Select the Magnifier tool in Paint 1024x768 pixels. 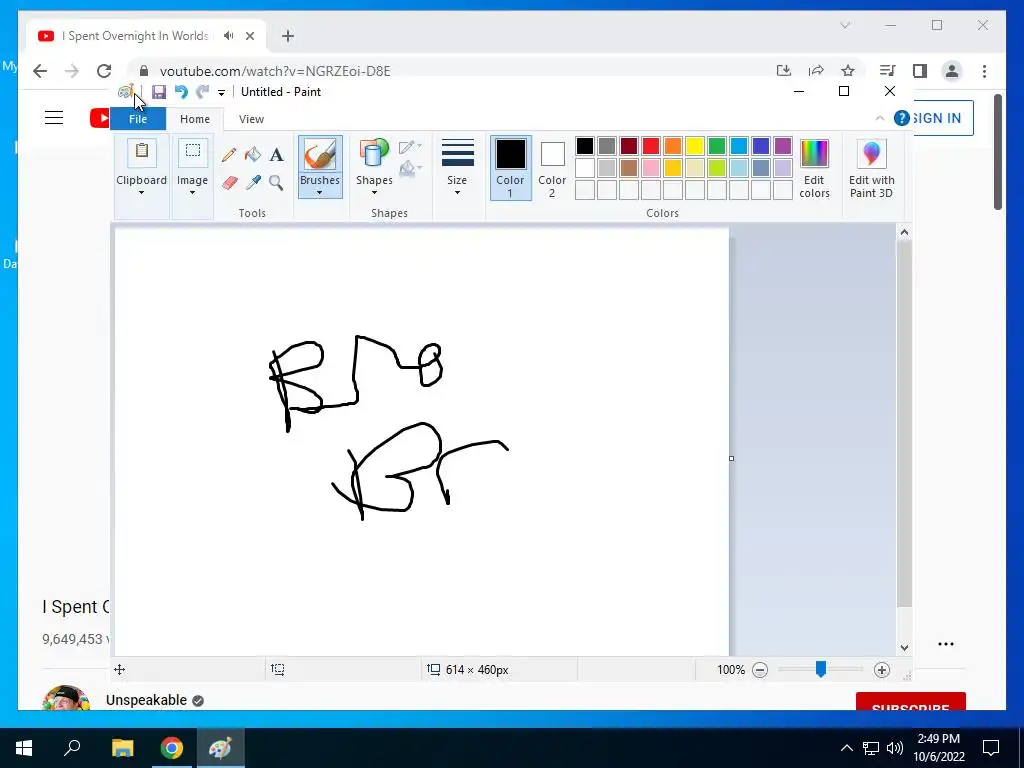(276, 183)
